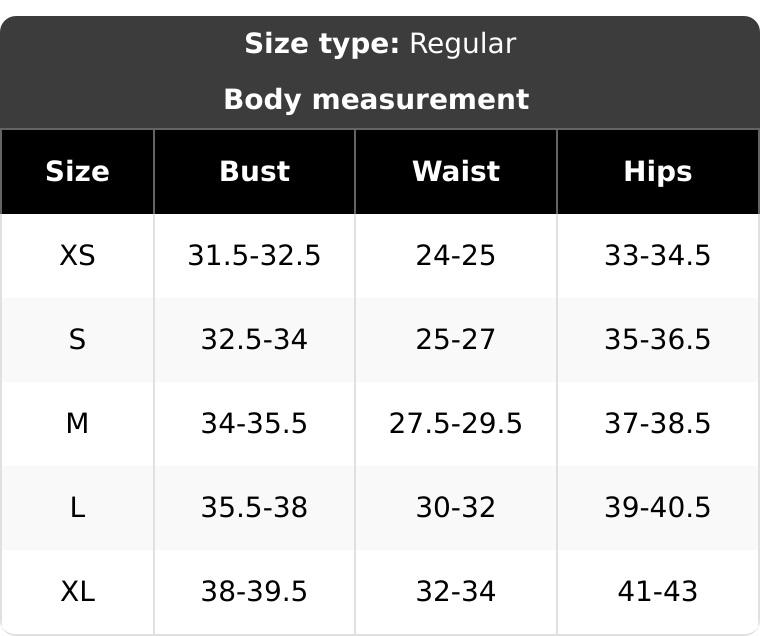Click the L bust value 35.5-38

point(254,508)
